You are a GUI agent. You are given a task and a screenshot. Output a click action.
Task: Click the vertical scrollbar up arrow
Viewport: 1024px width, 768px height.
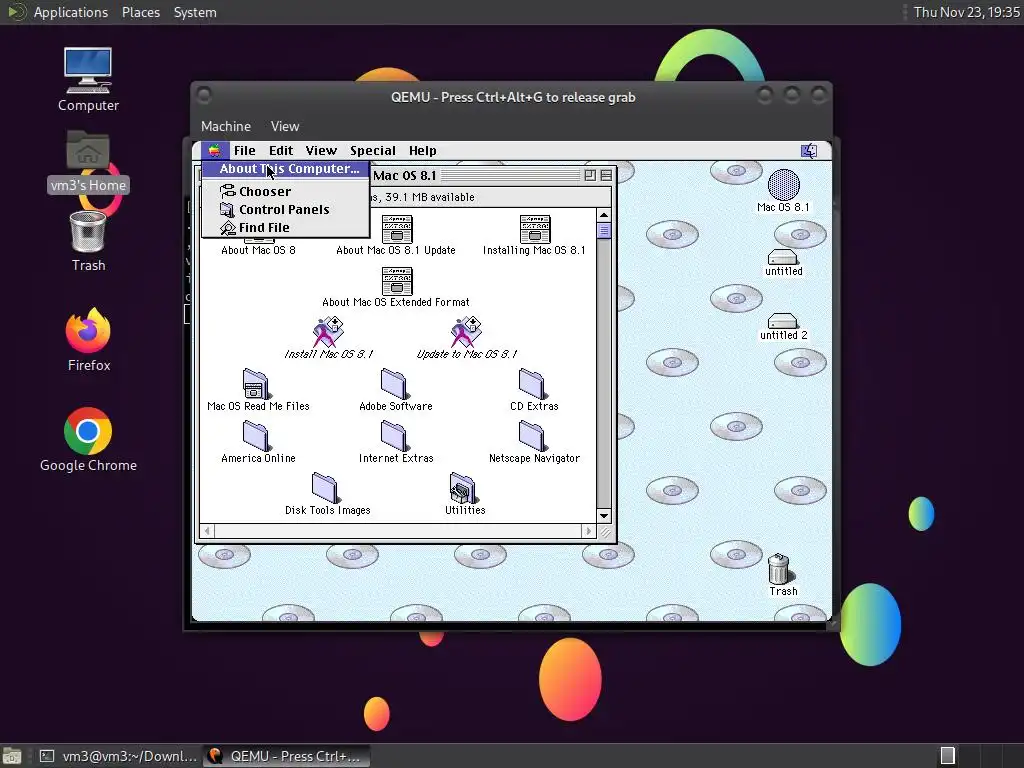pos(603,215)
